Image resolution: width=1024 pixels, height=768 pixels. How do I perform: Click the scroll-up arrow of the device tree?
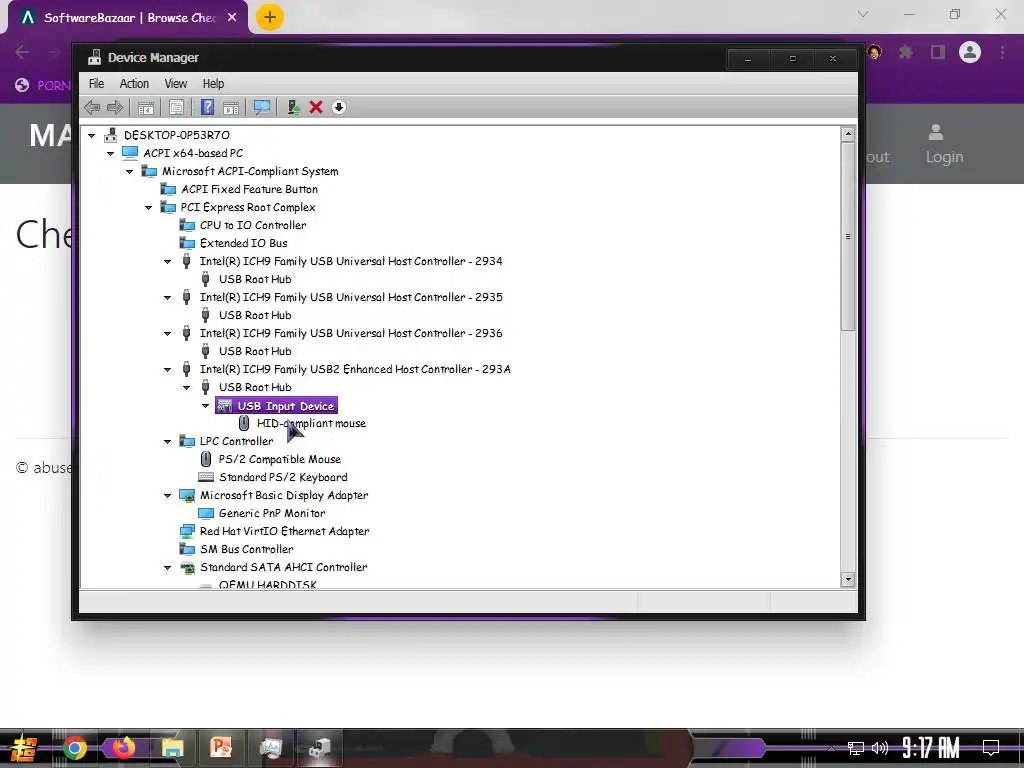pyautogui.click(x=848, y=134)
